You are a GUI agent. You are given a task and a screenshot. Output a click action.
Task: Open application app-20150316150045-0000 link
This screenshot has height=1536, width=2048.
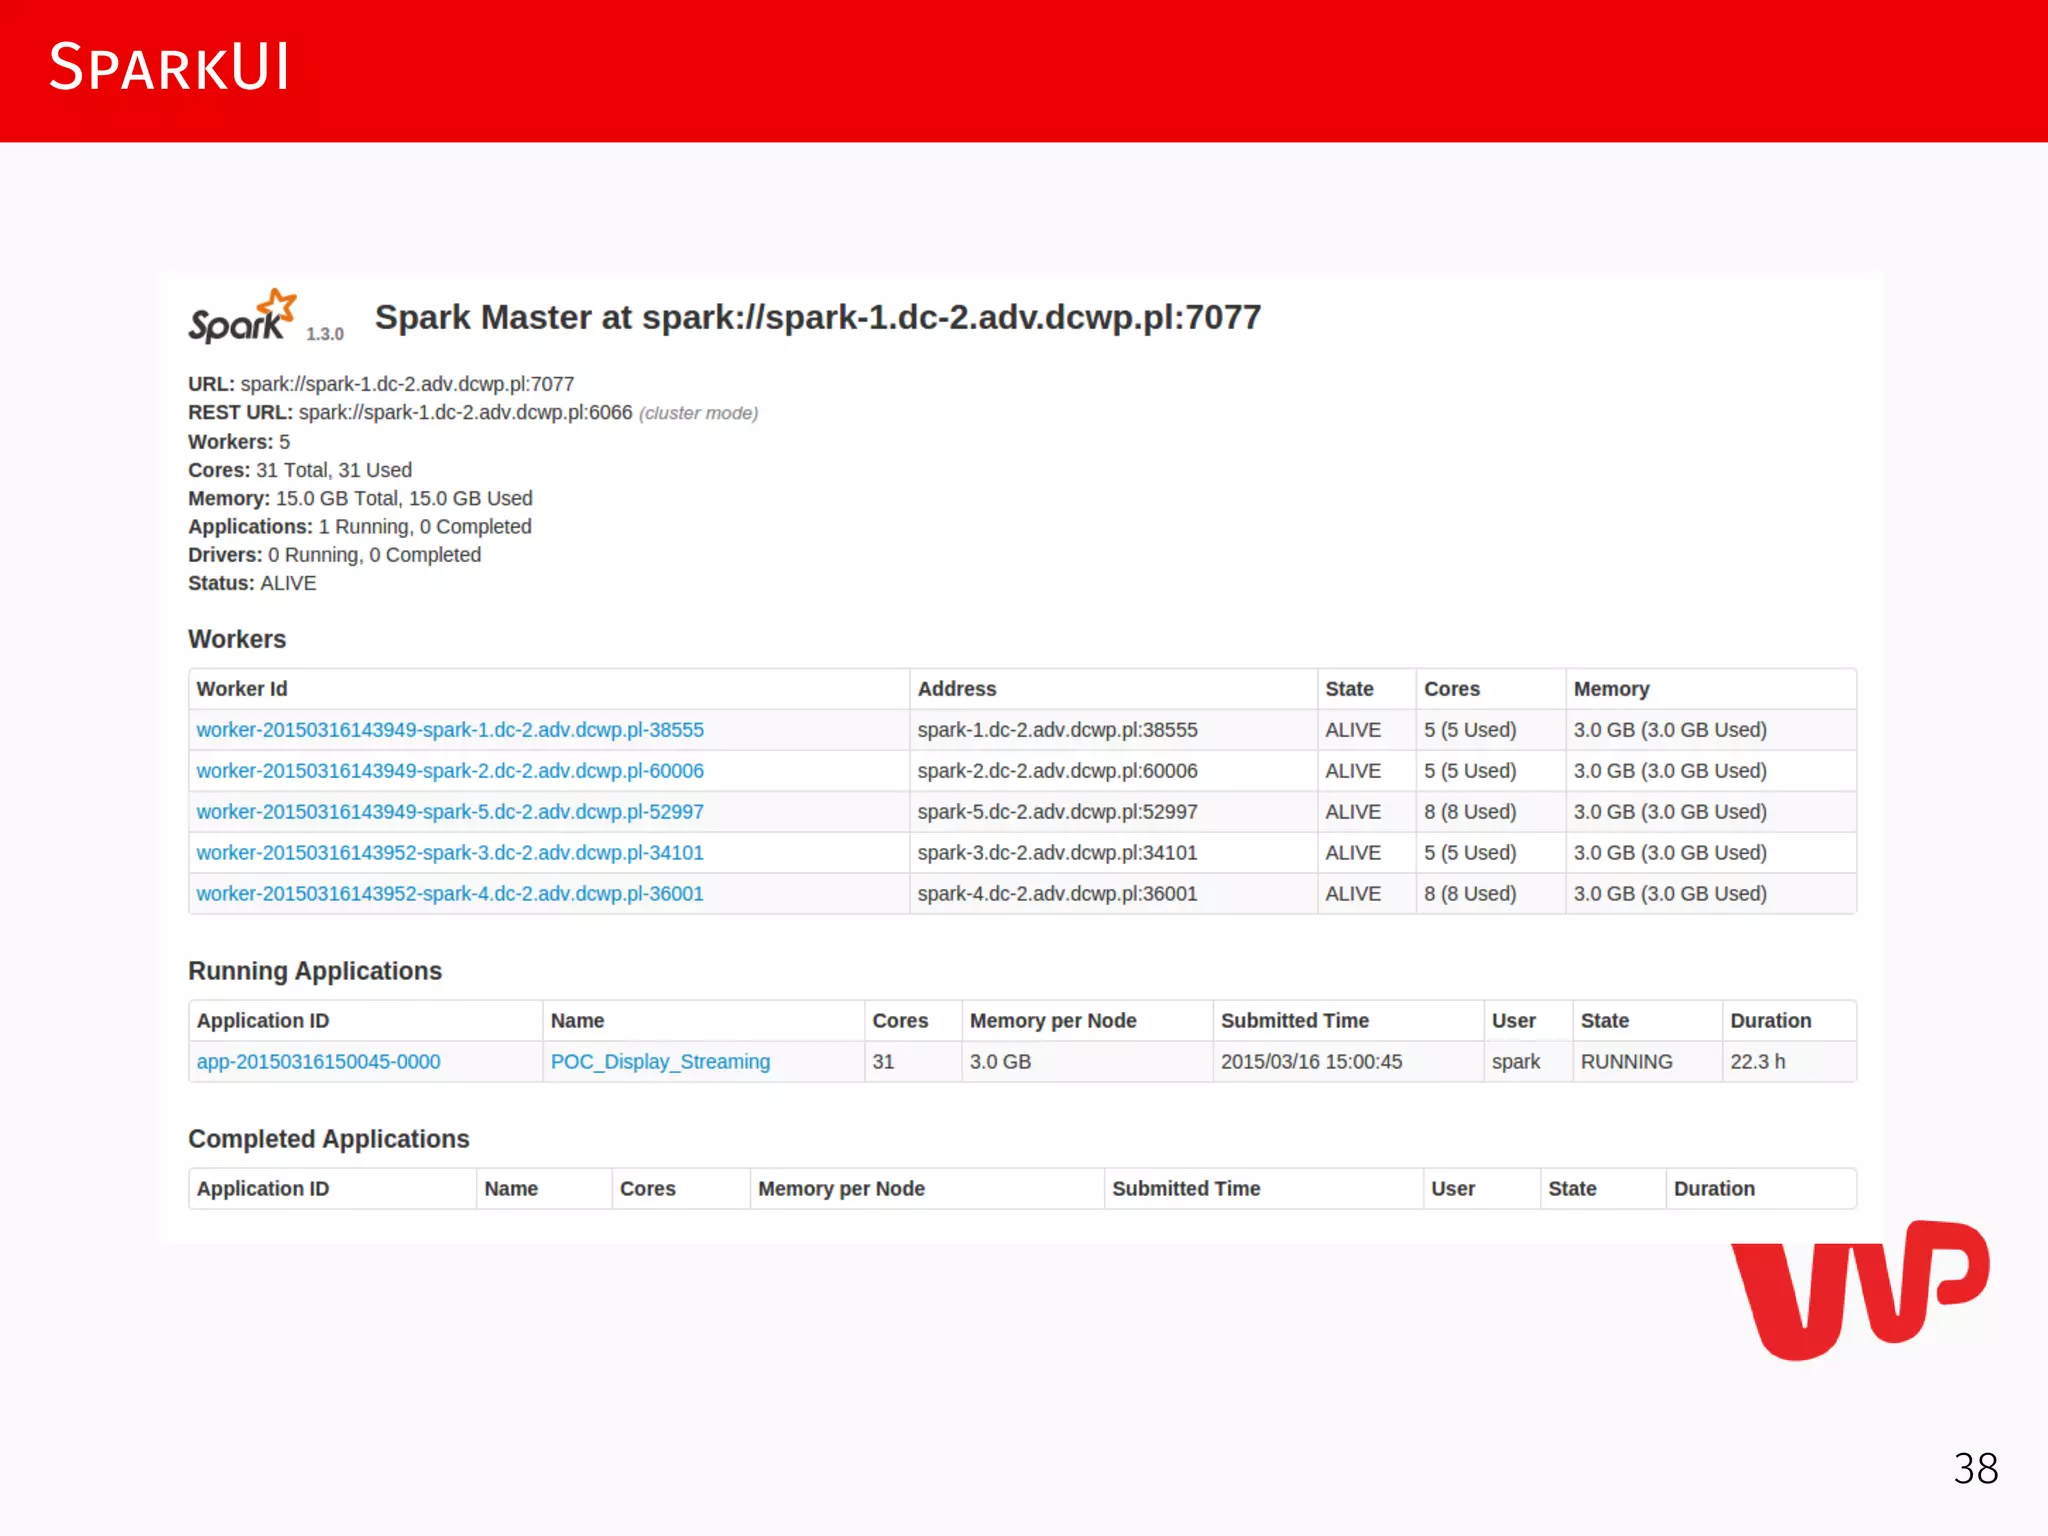coord(318,1062)
